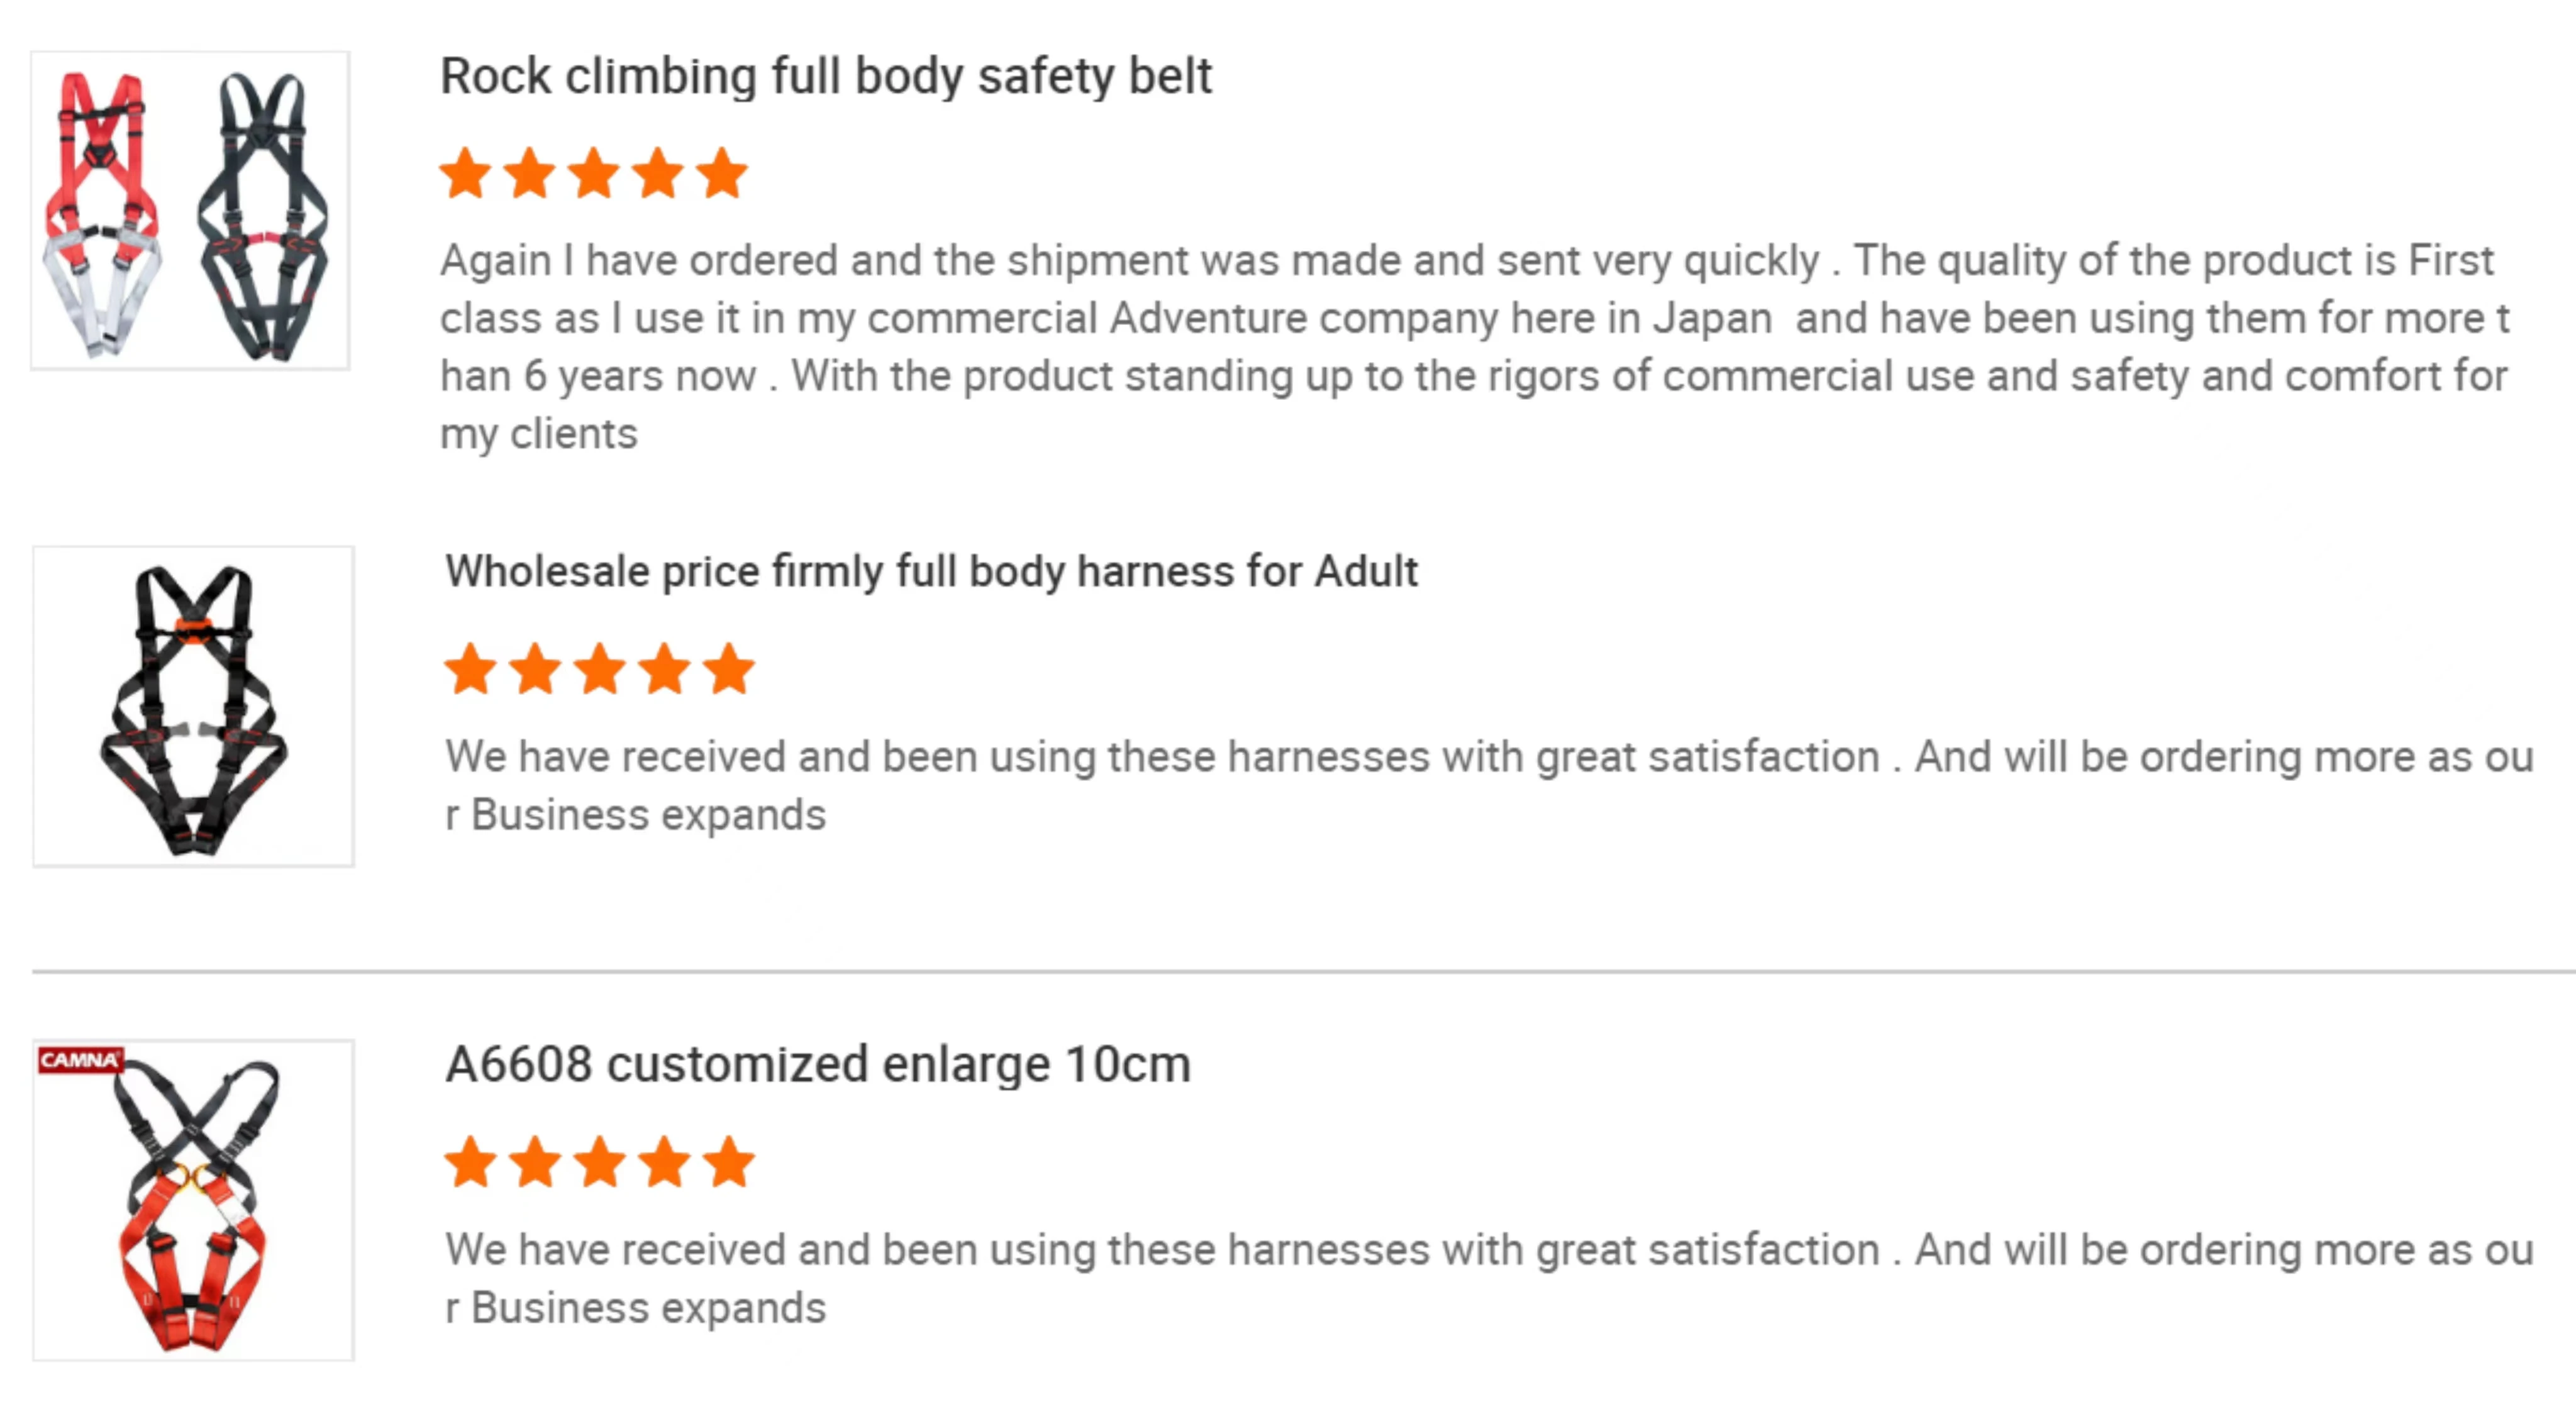The height and width of the screenshot is (1409, 2576).
Task: Open the Wholesale price full body harness title
Action: 931,572
